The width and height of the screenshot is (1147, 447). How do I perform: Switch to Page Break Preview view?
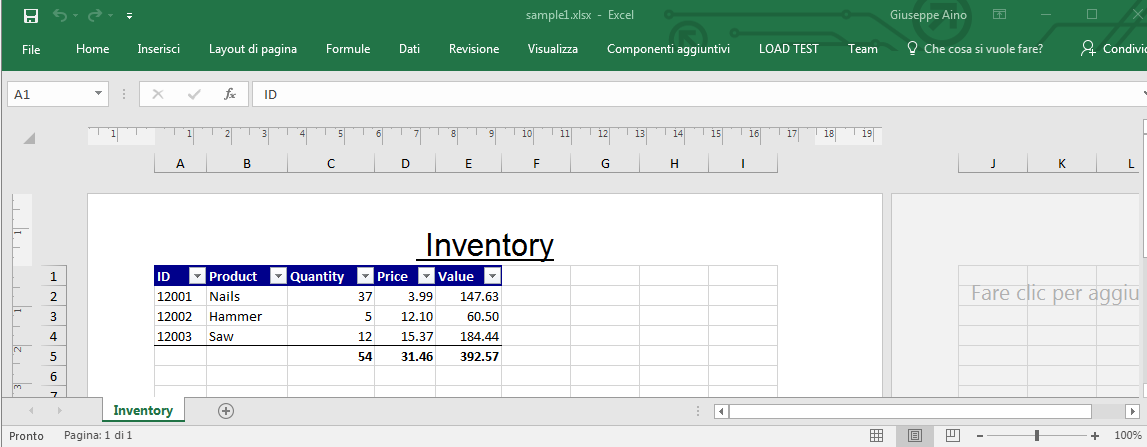[952, 436]
